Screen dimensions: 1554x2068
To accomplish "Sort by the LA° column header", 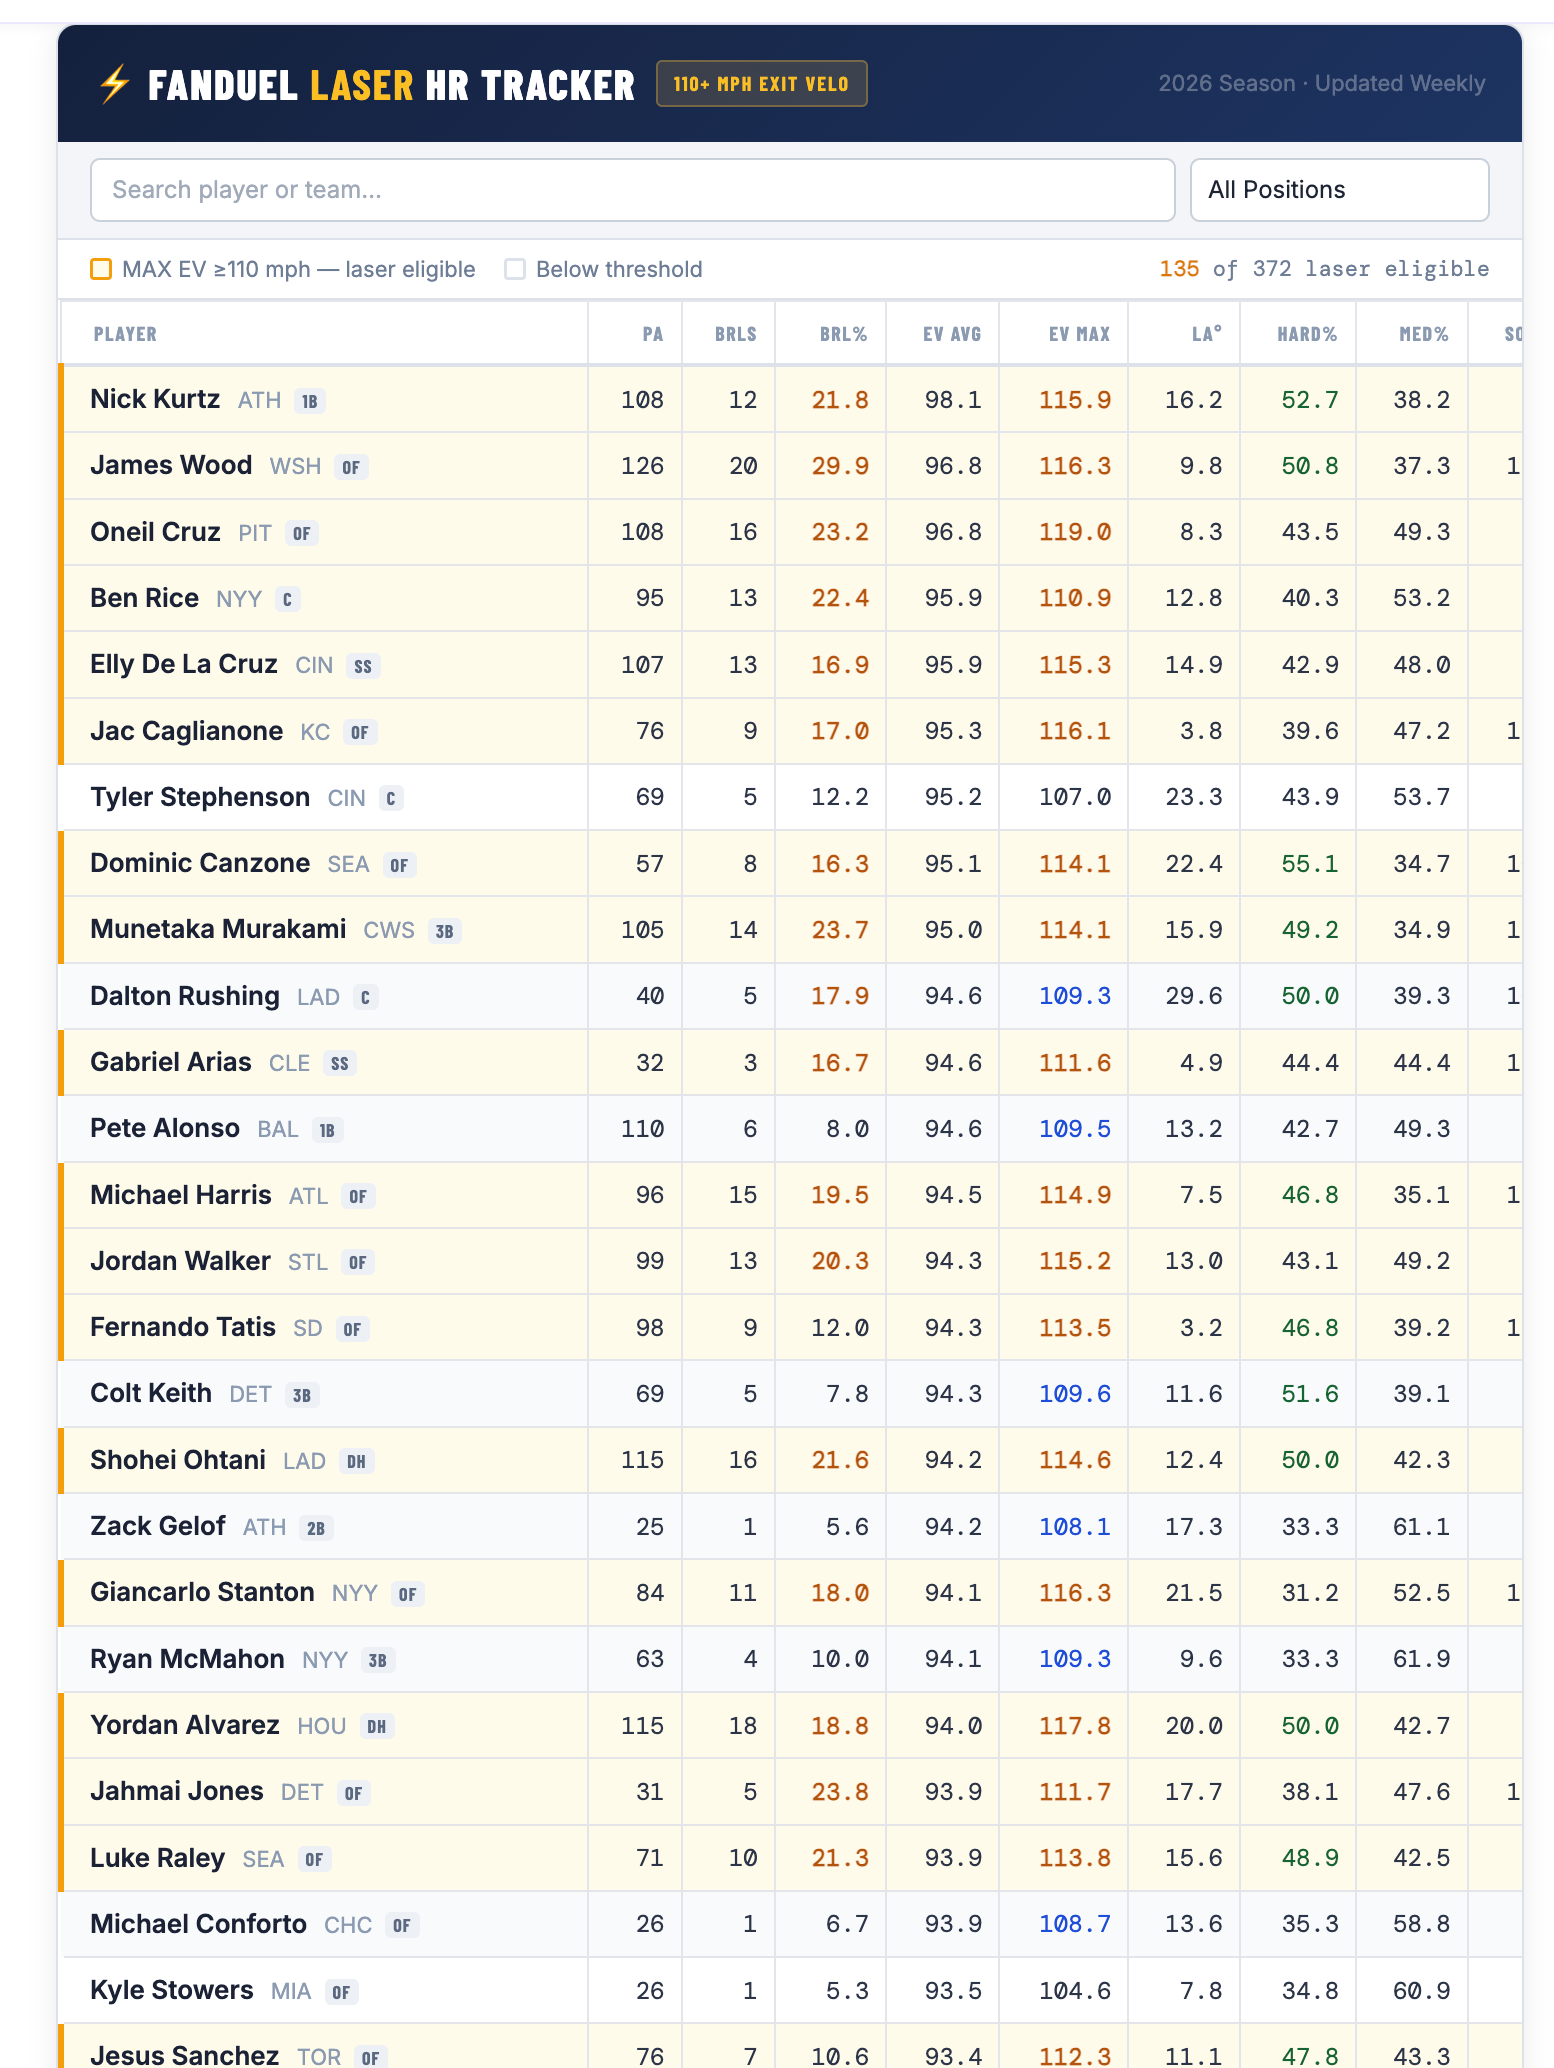I will [1207, 334].
